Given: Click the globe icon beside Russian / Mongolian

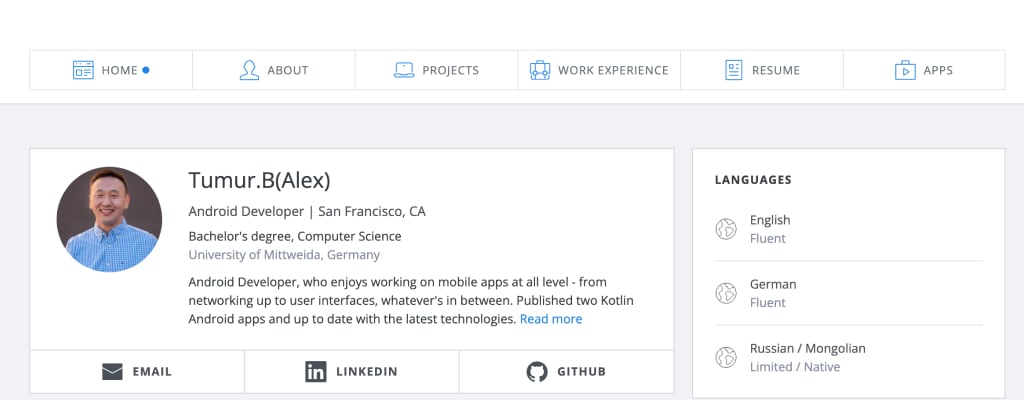Looking at the screenshot, I should point(726,357).
